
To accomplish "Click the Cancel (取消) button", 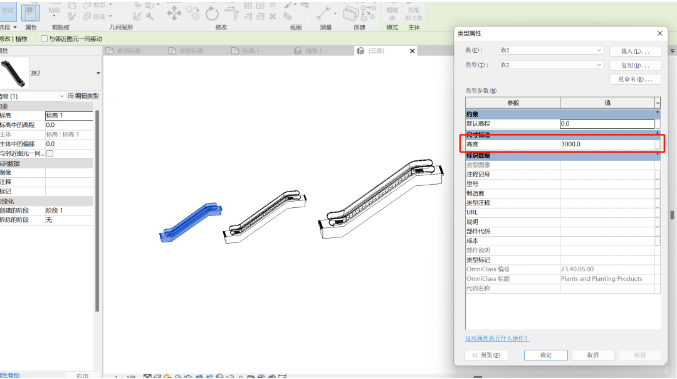I will click(593, 355).
